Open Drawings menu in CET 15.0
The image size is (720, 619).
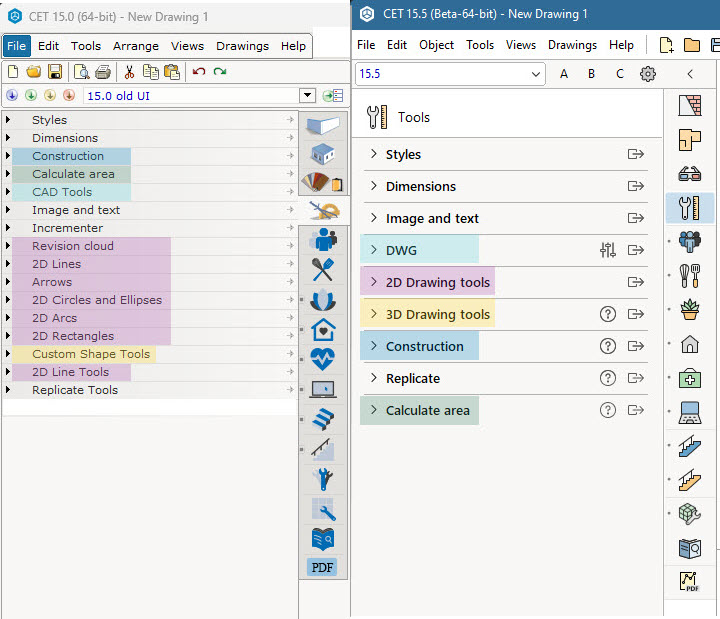point(242,46)
